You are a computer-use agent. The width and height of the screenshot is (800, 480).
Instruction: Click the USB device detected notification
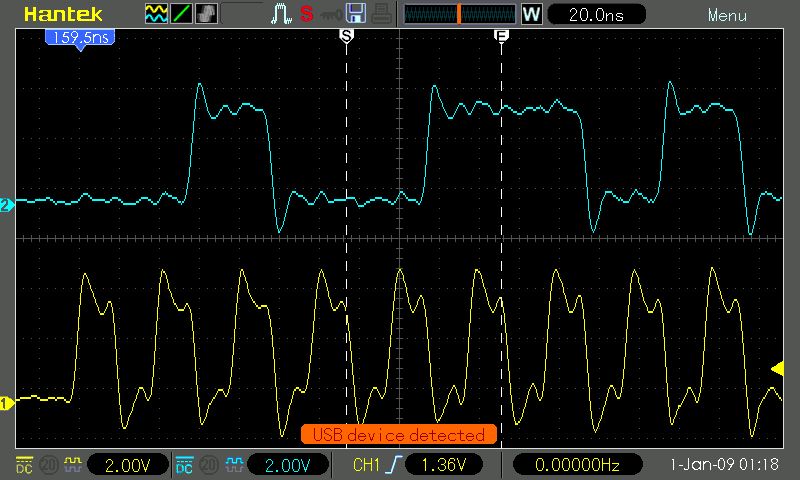pyautogui.click(x=398, y=434)
